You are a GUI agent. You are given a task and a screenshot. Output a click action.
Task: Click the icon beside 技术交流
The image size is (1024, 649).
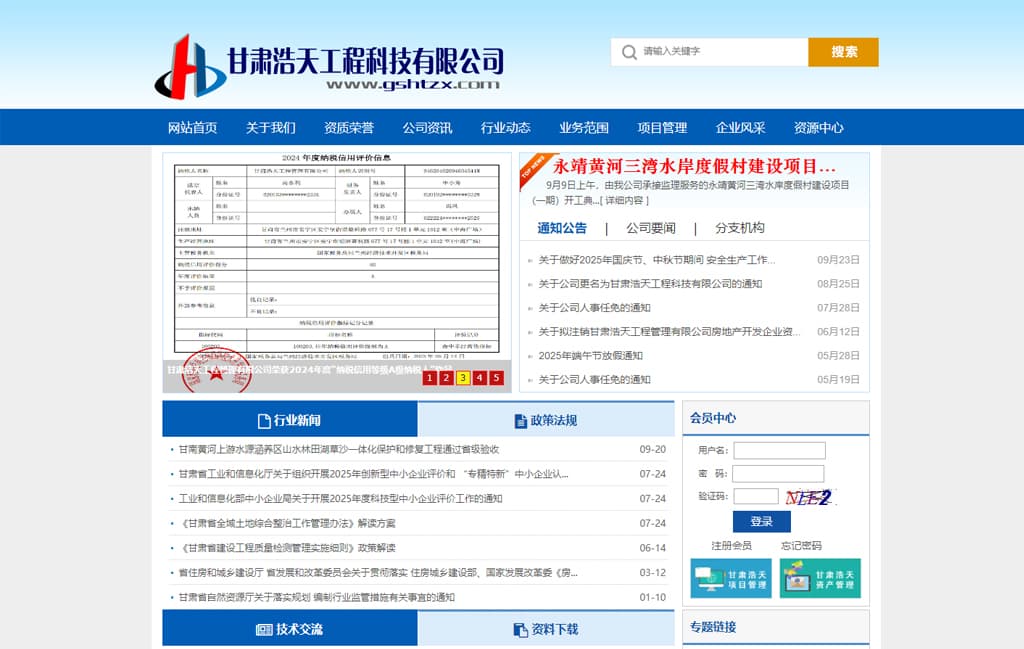pyautogui.click(x=264, y=629)
